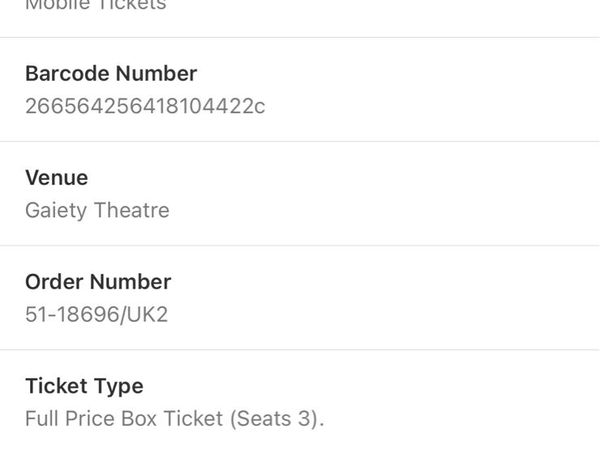Viewport: 600px width, 450px height.
Task: Select barcode value 266564256418104422c
Action: point(145,106)
